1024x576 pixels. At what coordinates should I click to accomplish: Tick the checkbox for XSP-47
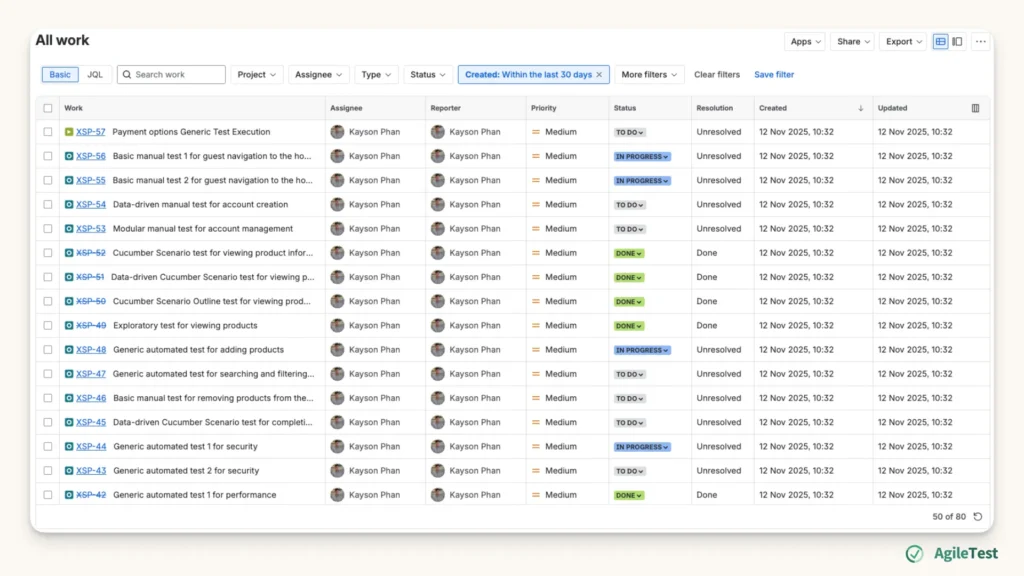pos(48,374)
